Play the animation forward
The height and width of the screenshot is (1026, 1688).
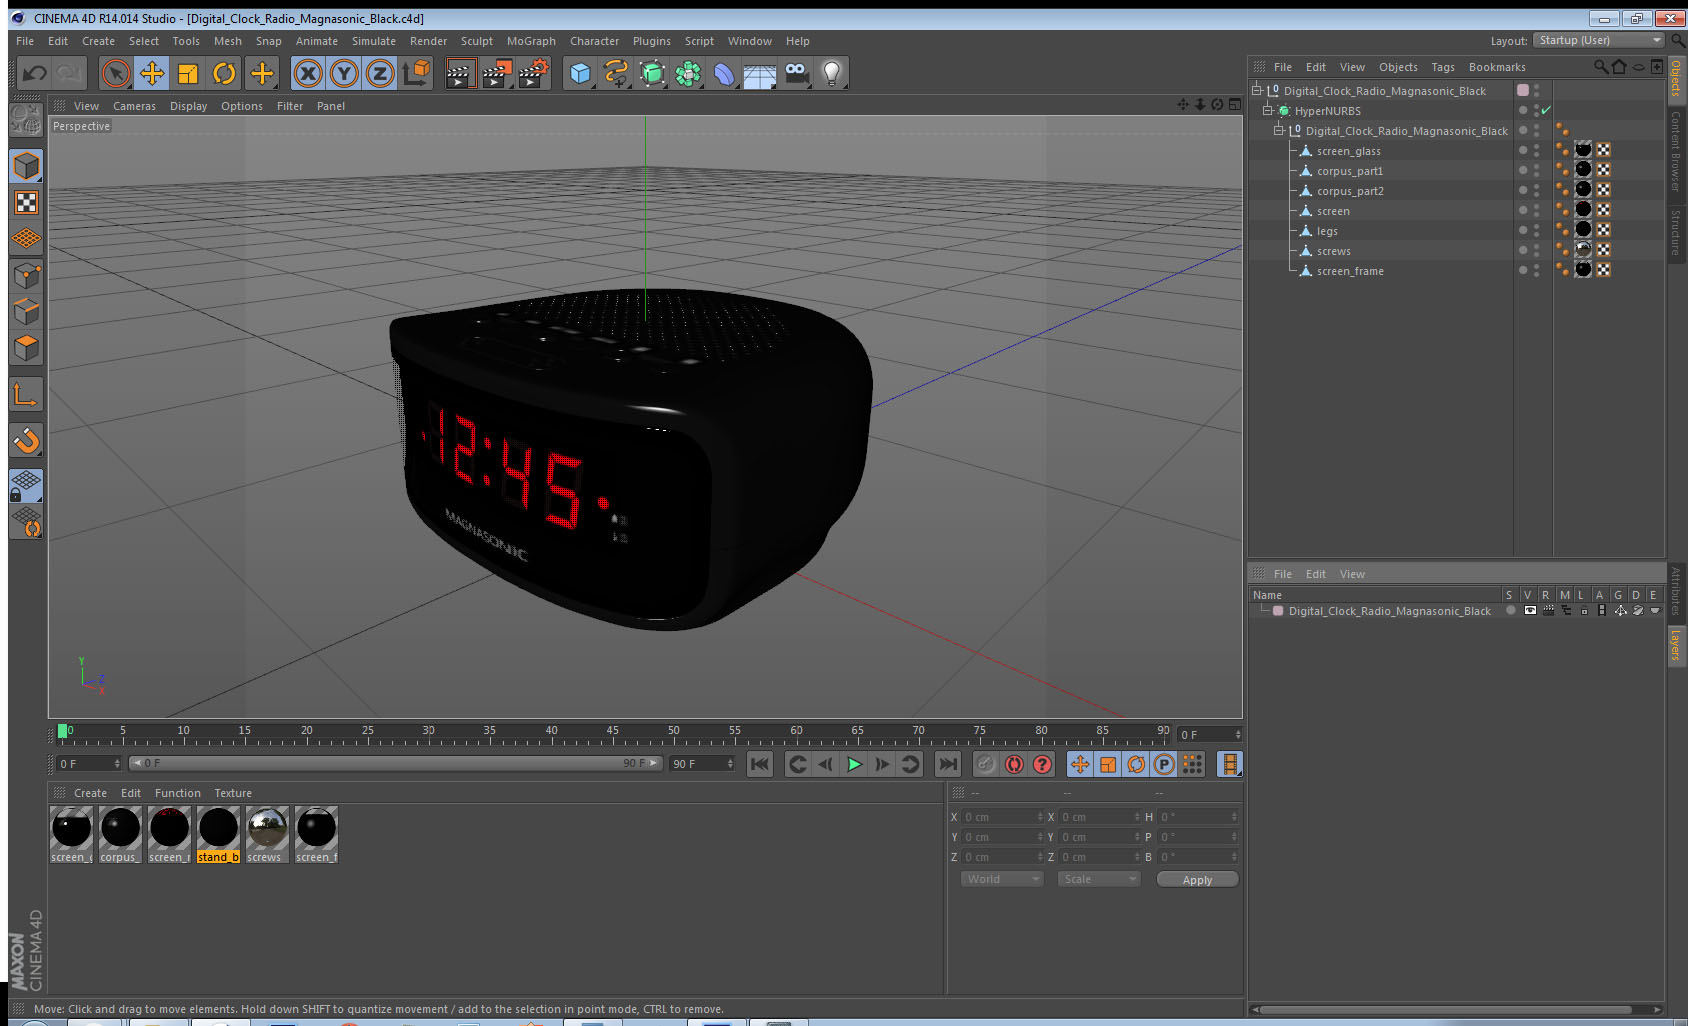coord(854,764)
